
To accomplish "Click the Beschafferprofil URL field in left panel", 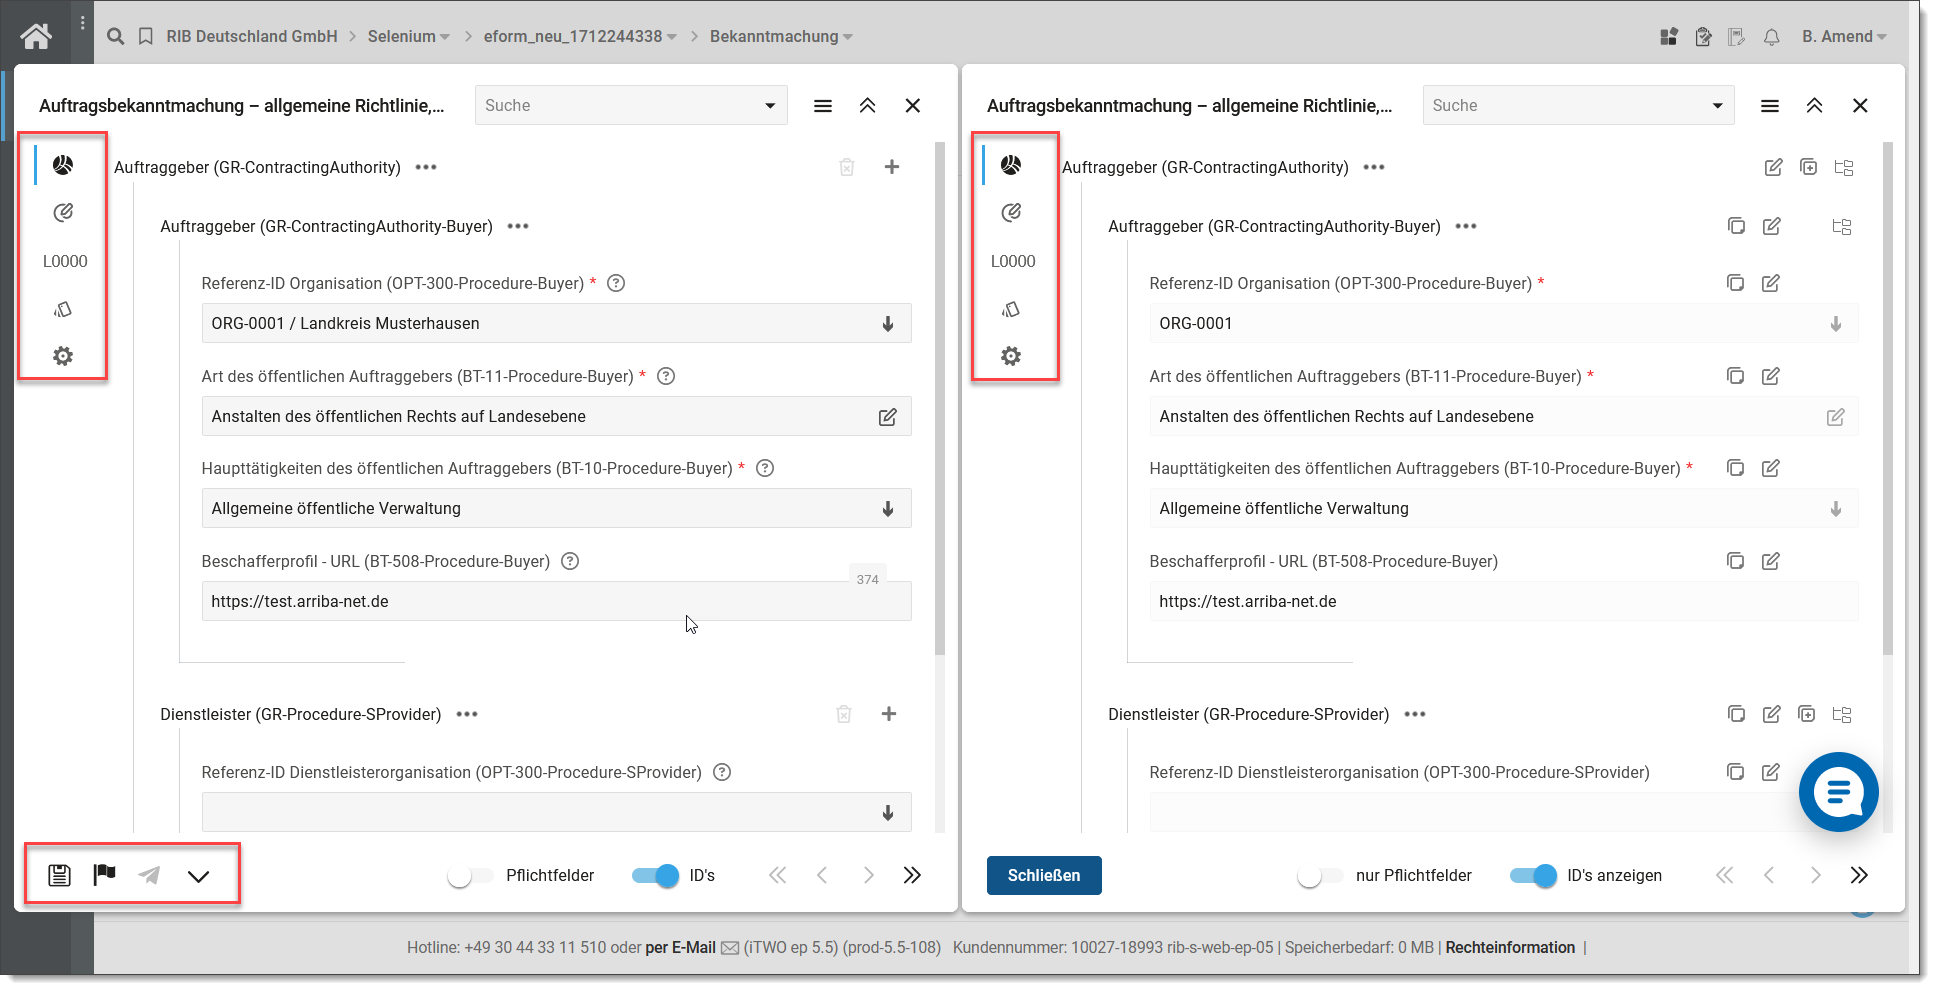I will click(556, 602).
